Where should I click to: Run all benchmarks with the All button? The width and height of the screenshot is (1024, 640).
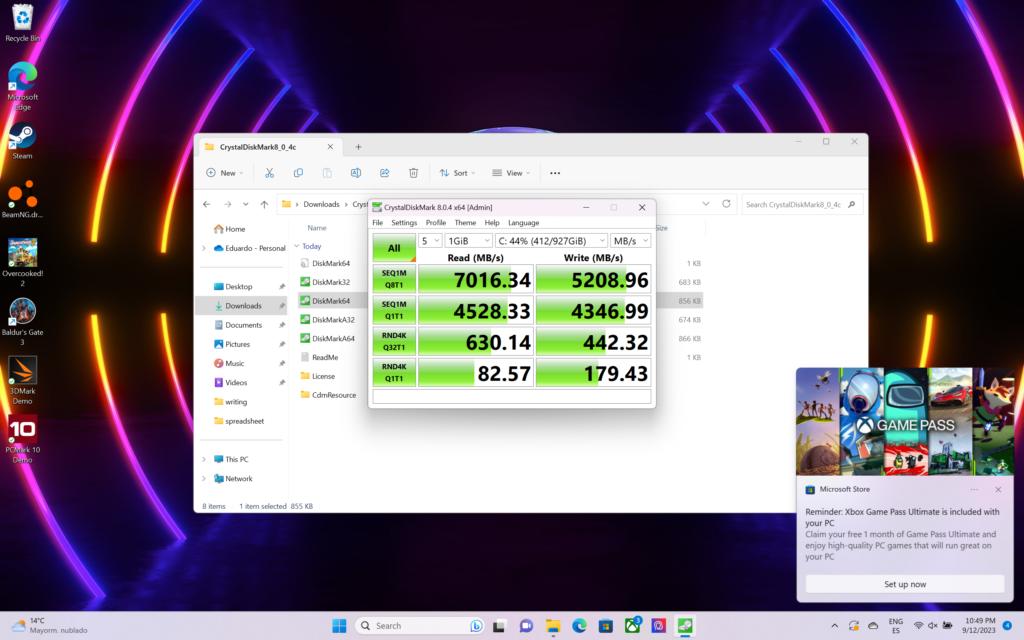point(394,248)
